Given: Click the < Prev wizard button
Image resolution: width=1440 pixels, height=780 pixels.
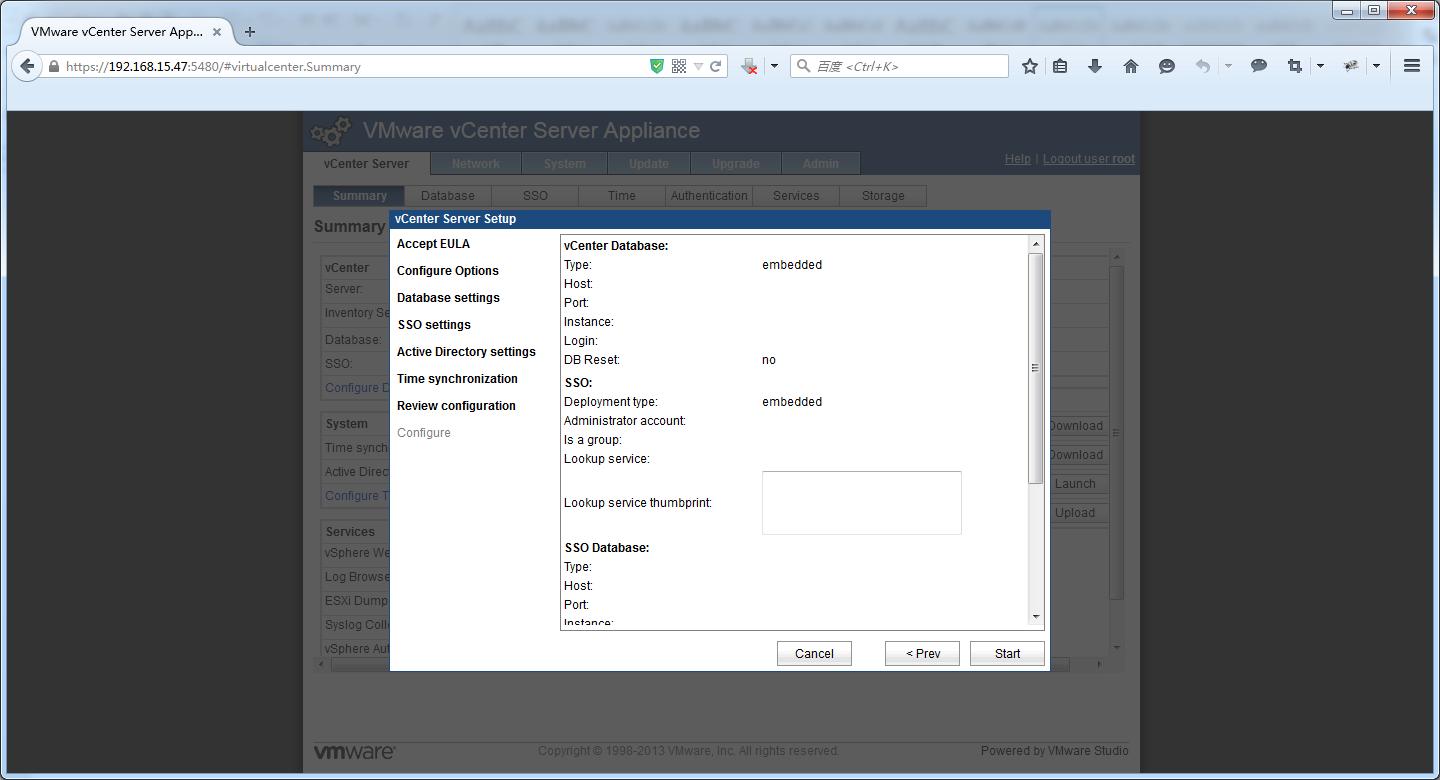Looking at the screenshot, I should [923, 654].
